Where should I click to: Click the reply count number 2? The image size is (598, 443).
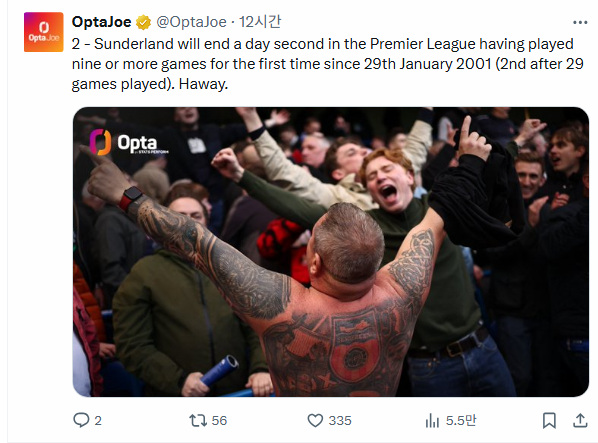[x=98, y=421]
